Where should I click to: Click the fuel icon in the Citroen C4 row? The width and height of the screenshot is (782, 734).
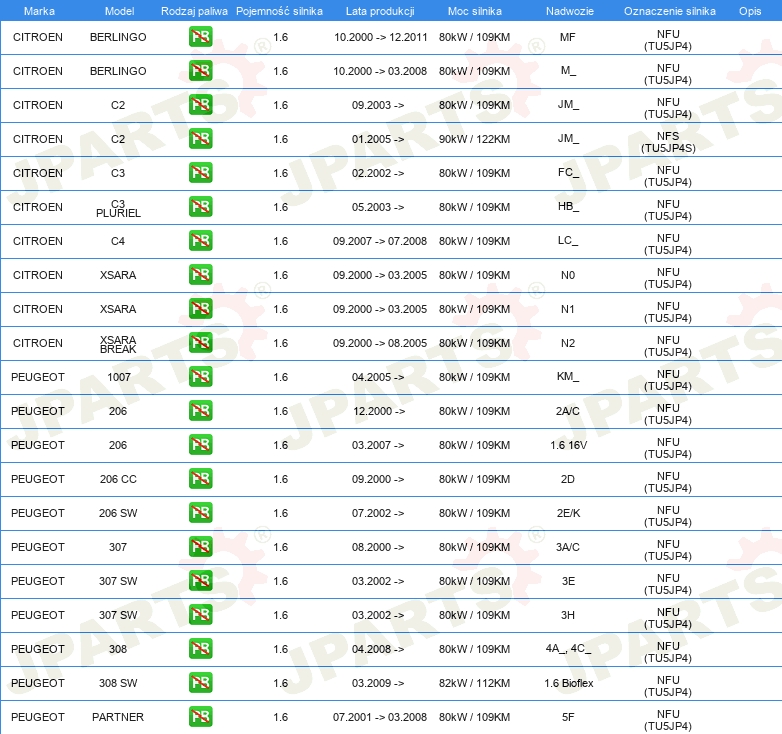[x=200, y=240]
